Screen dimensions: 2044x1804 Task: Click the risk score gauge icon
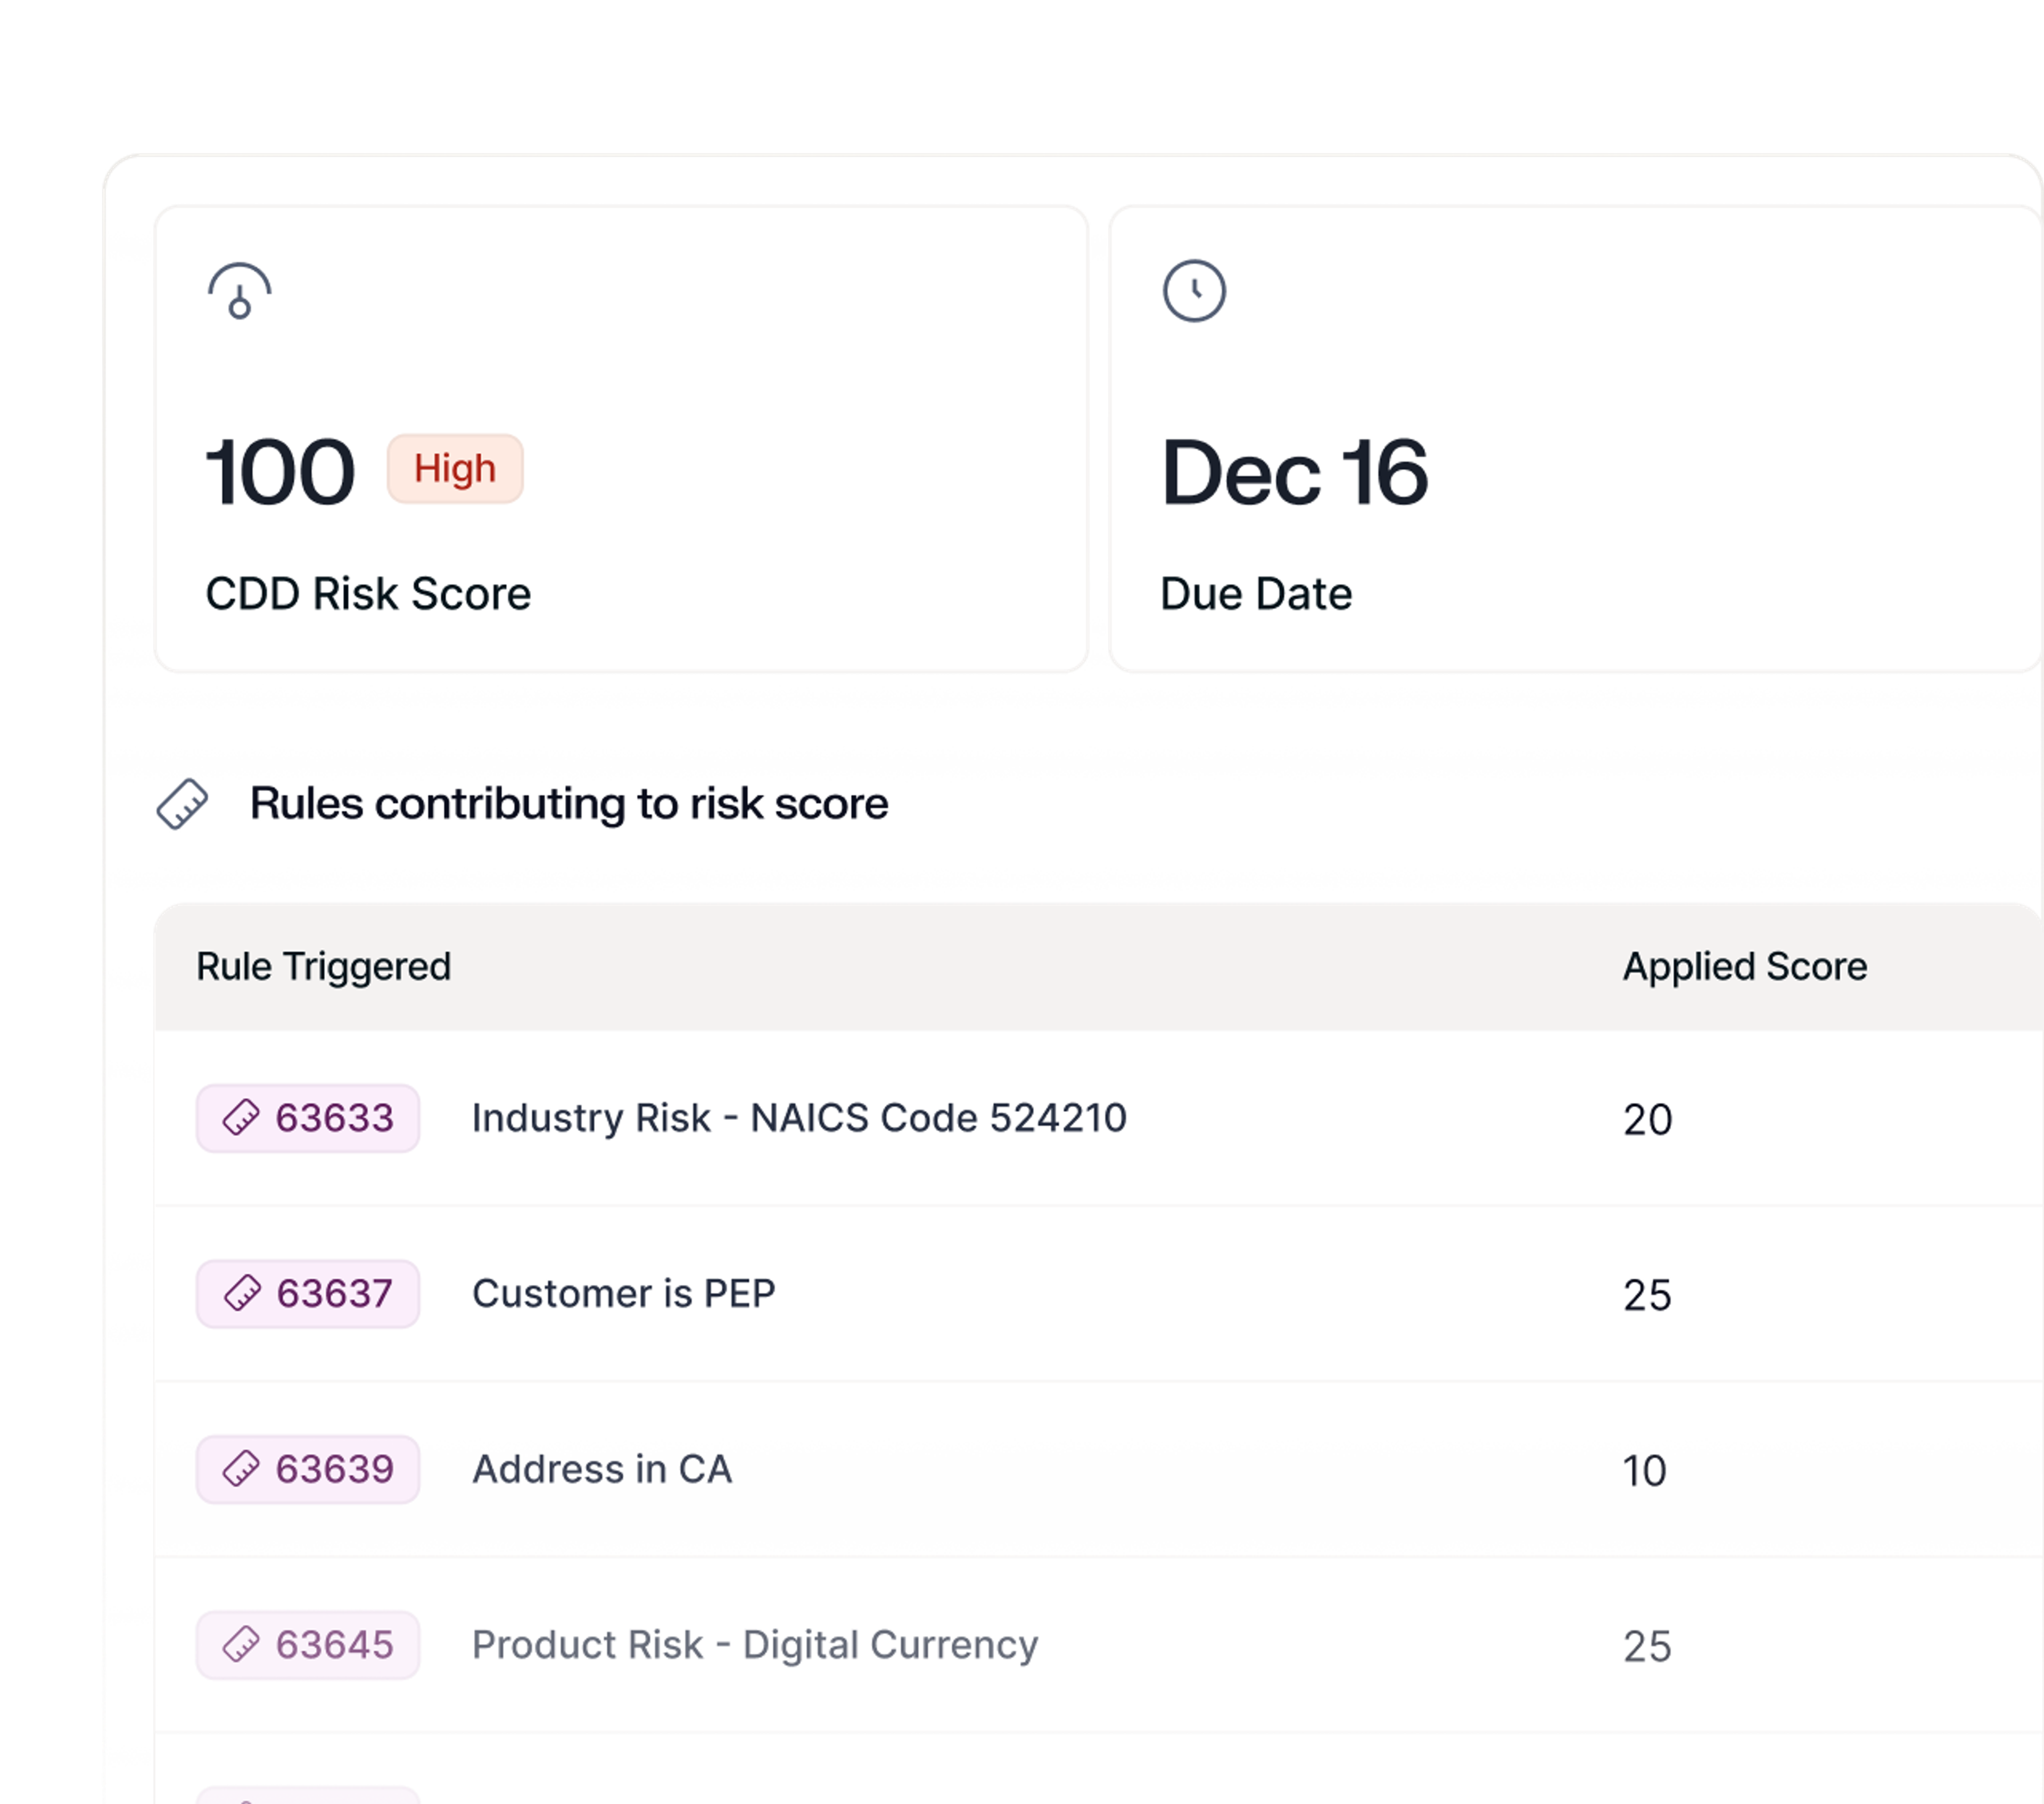pos(239,291)
